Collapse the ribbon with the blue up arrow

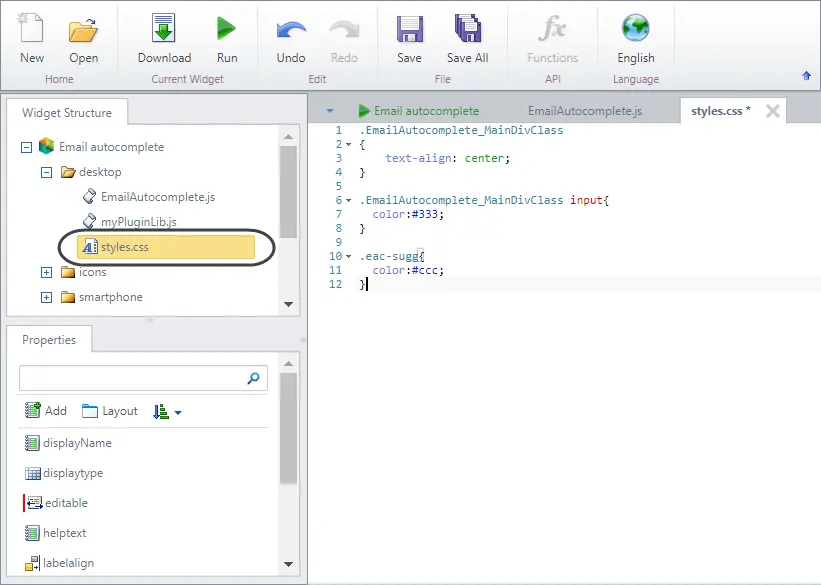(x=806, y=76)
